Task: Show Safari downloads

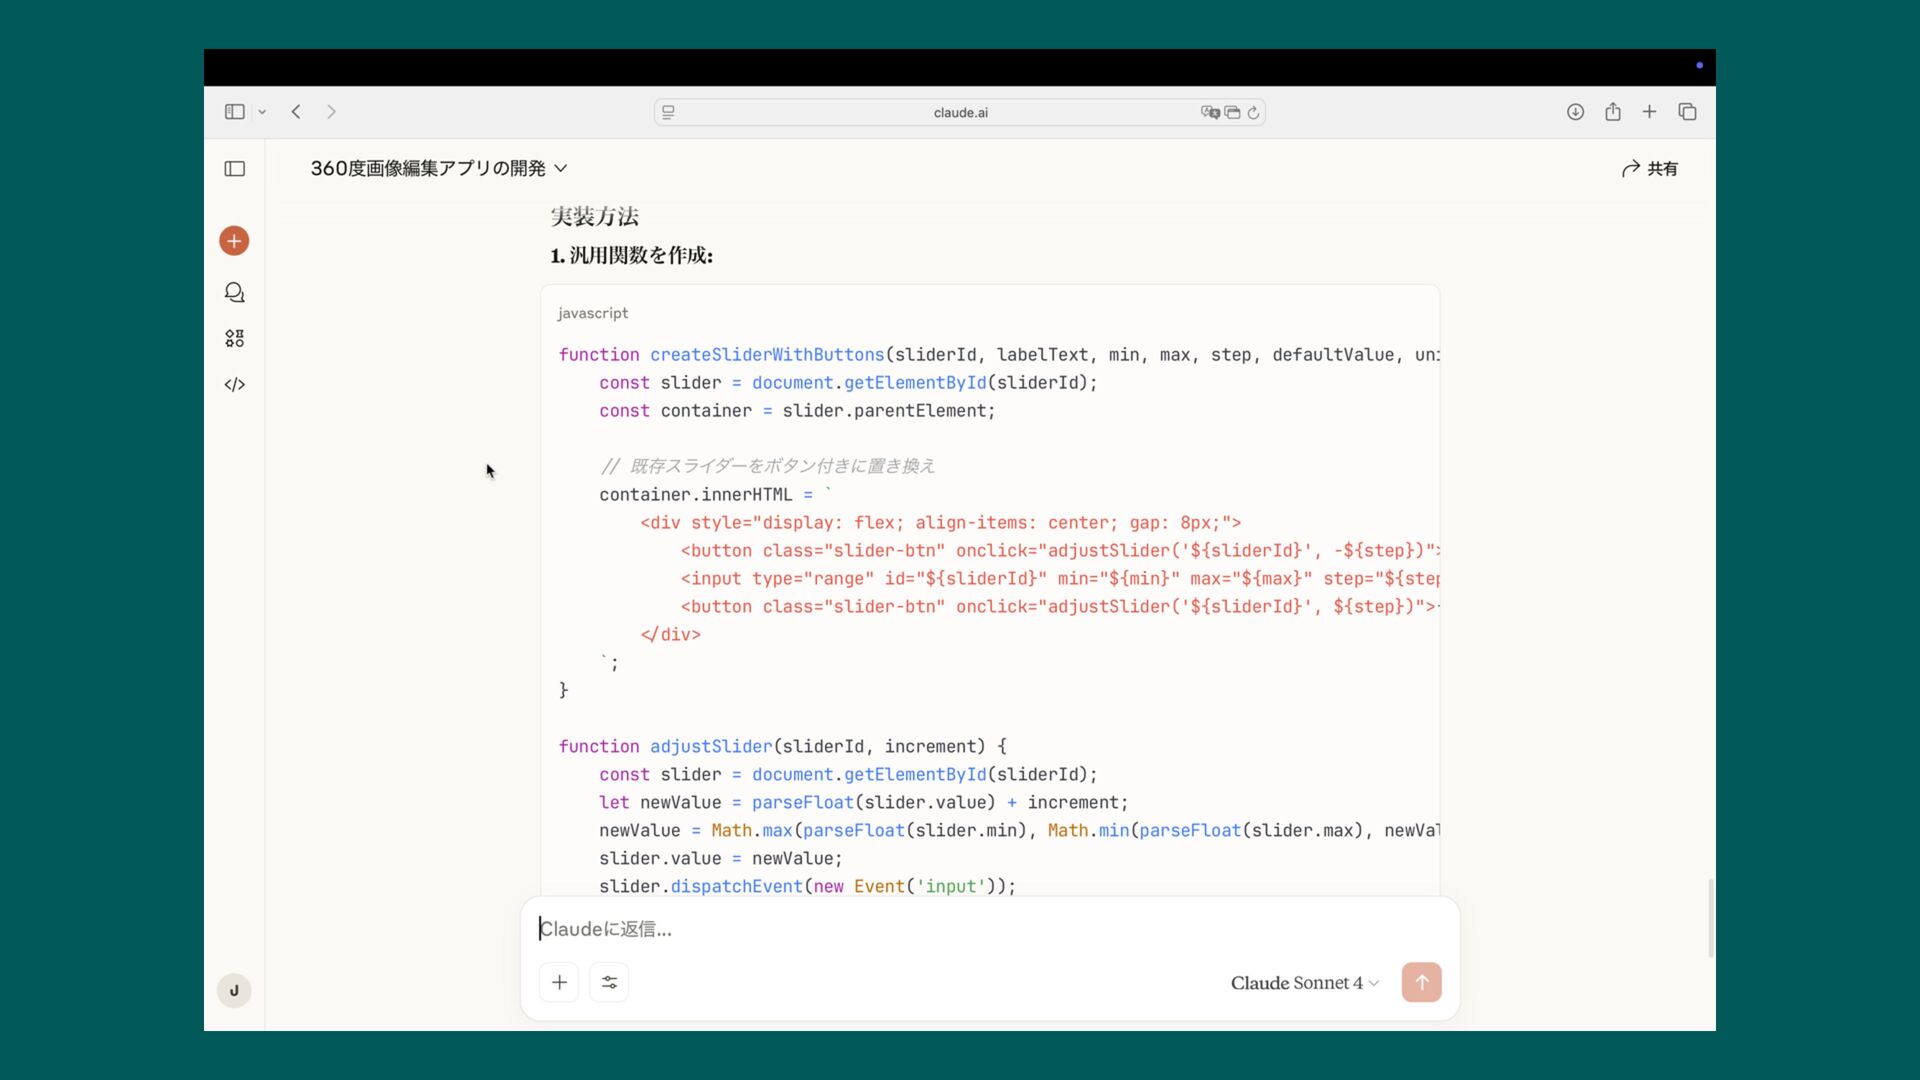Action: [1575, 112]
